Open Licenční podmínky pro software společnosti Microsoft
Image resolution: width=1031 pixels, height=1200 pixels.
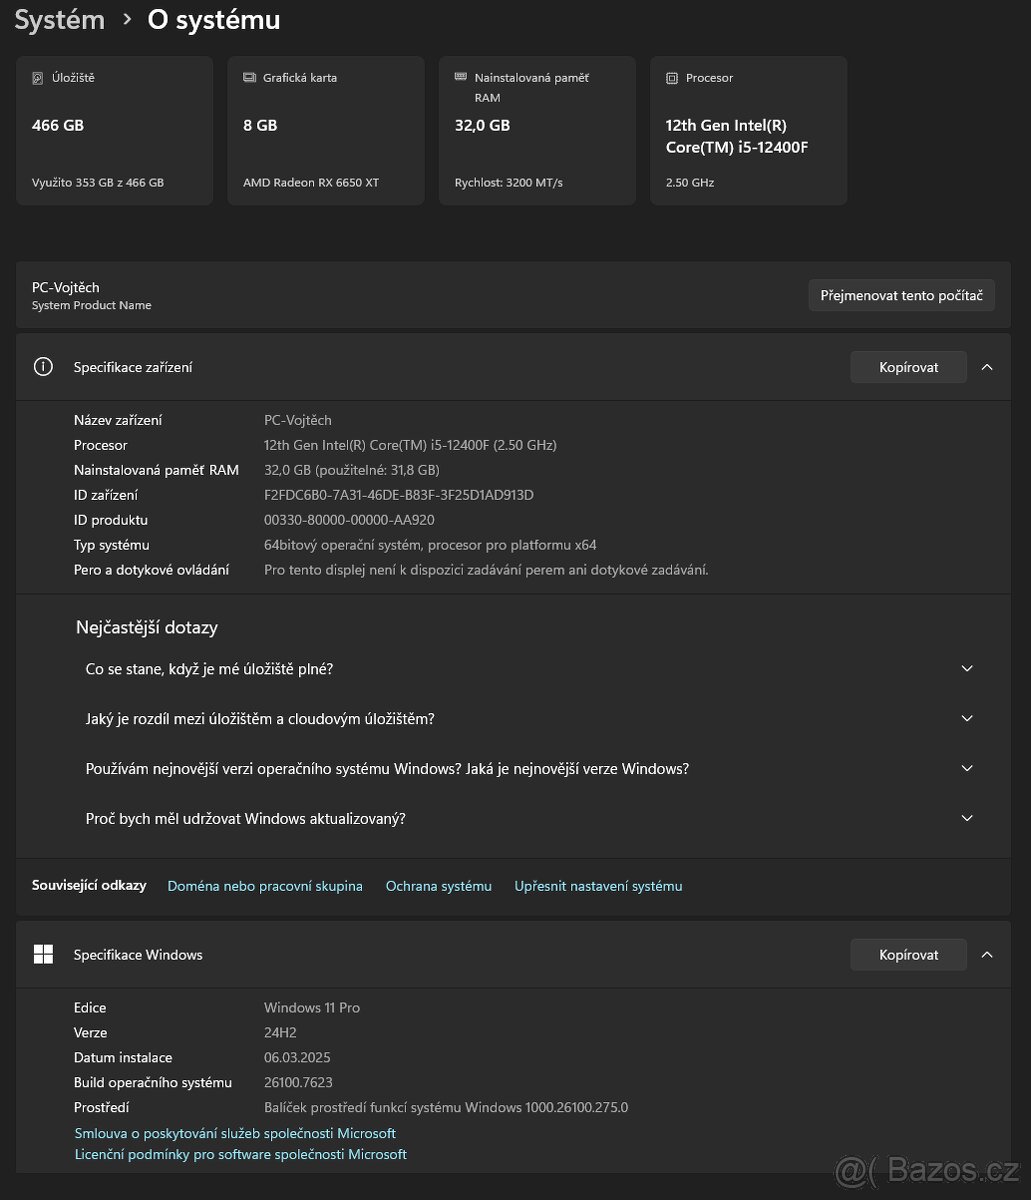(x=240, y=1154)
